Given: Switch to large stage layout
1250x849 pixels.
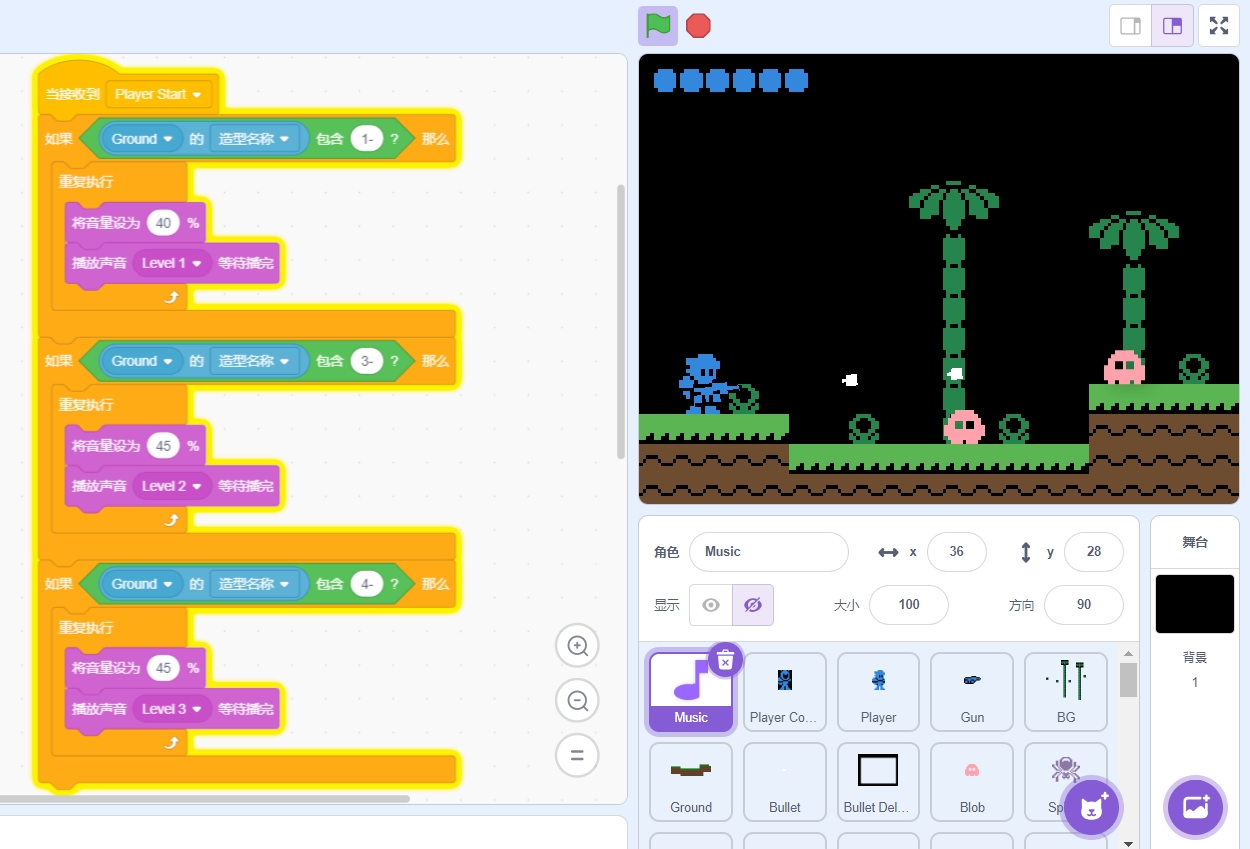Looking at the screenshot, I should point(1172,26).
